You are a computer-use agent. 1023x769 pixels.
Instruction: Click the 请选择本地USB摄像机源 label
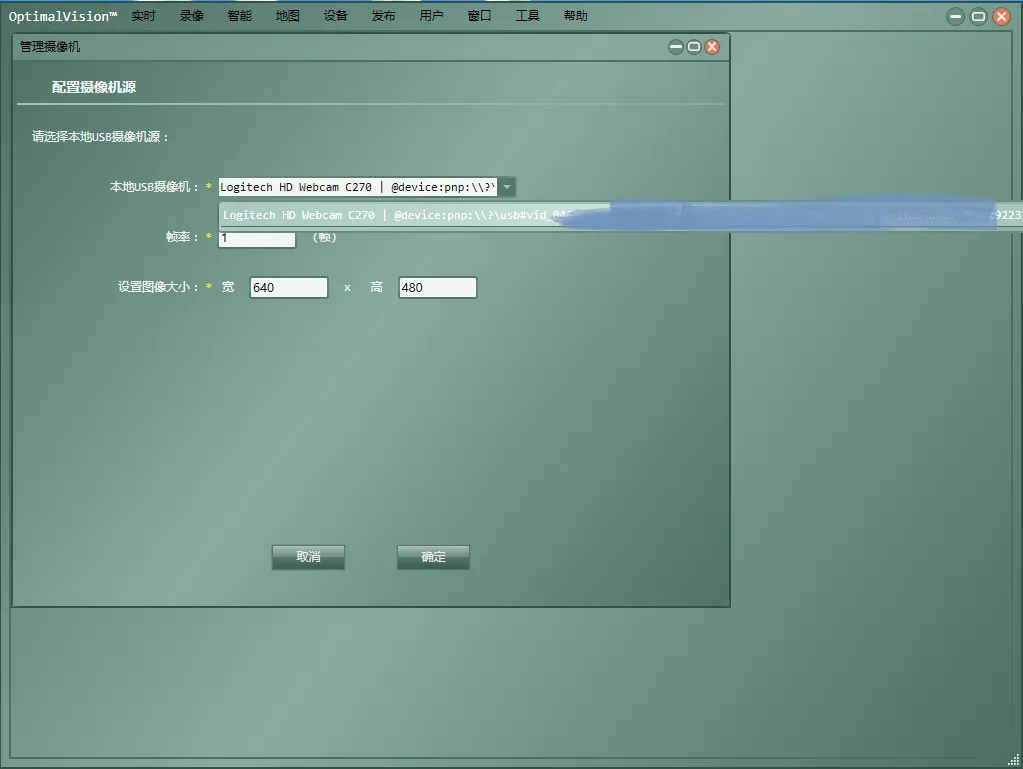pyautogui.click(x=100, y=136)
